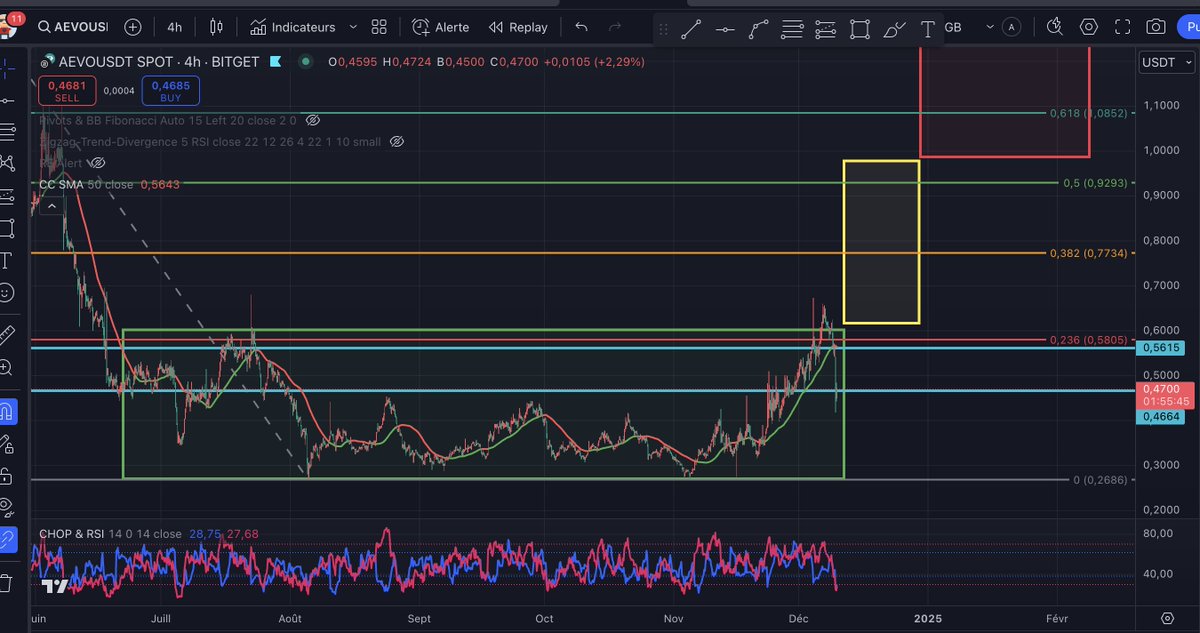Enter fullscreen mode
The image size is (1200, 633).
(x=1122, y=27)
